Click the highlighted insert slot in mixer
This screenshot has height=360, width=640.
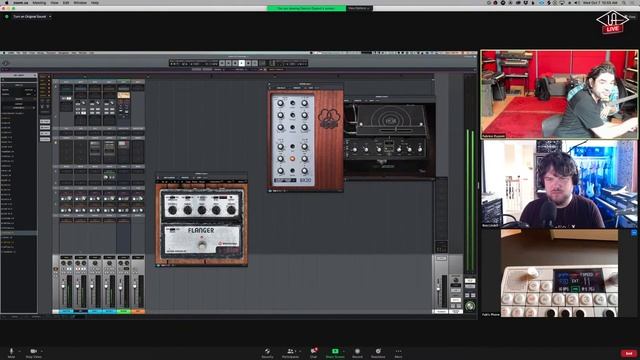coord(124,95)
